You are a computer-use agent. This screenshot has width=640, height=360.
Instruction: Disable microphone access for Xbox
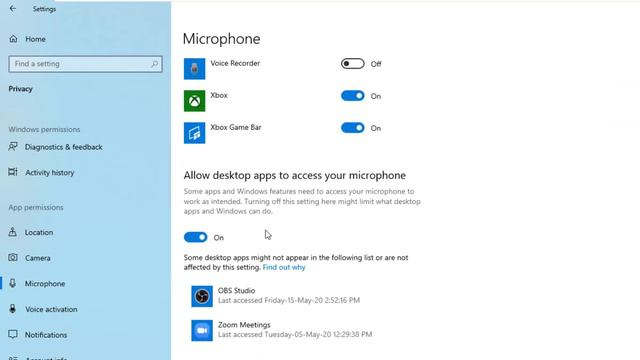point(353,96)
